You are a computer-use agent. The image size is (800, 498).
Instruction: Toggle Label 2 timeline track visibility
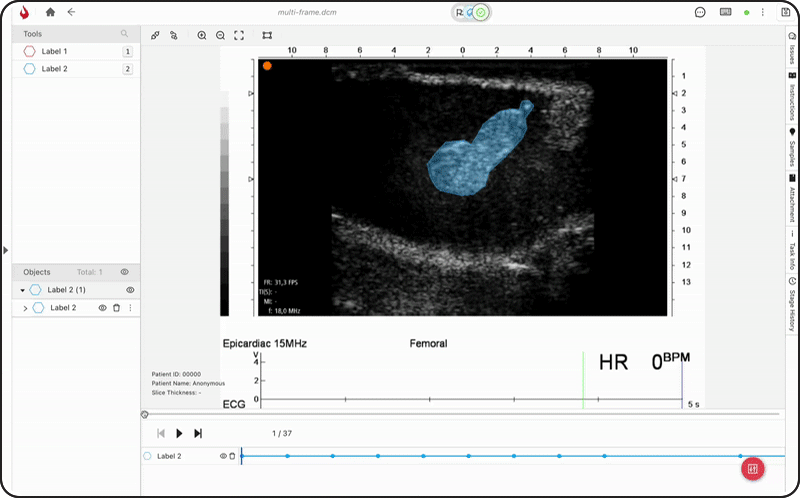[223, 456]
